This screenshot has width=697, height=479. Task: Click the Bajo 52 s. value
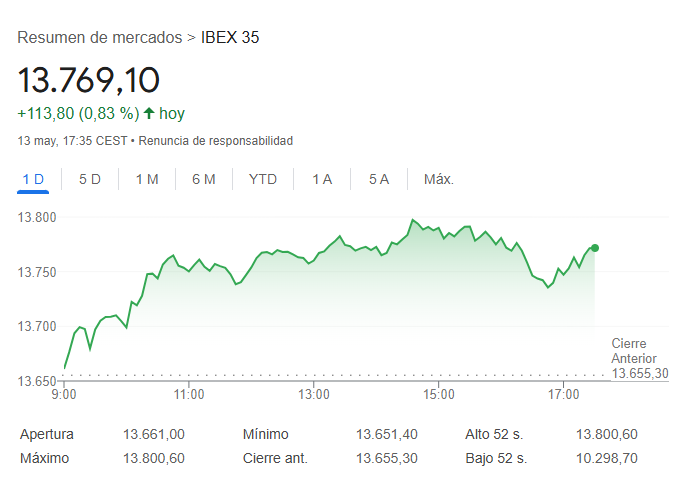606,458
